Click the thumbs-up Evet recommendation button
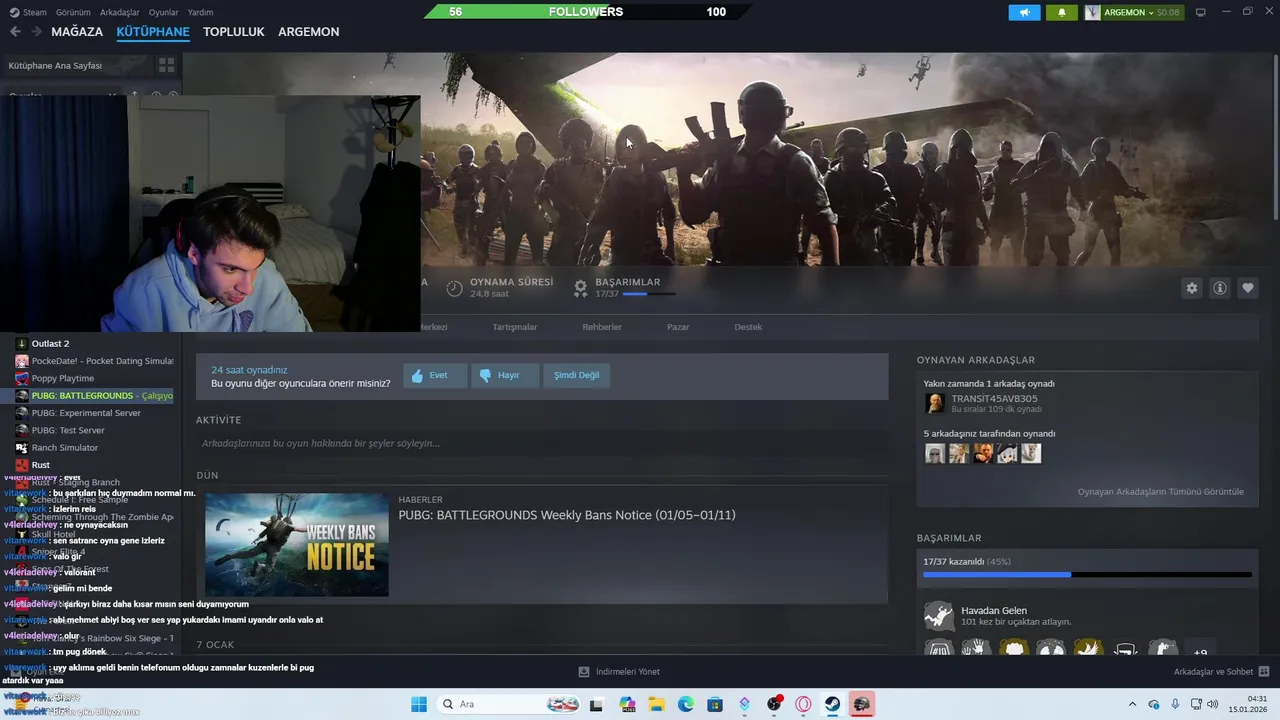This screenshot has width=1280, height=720. [x=435, y=375]
